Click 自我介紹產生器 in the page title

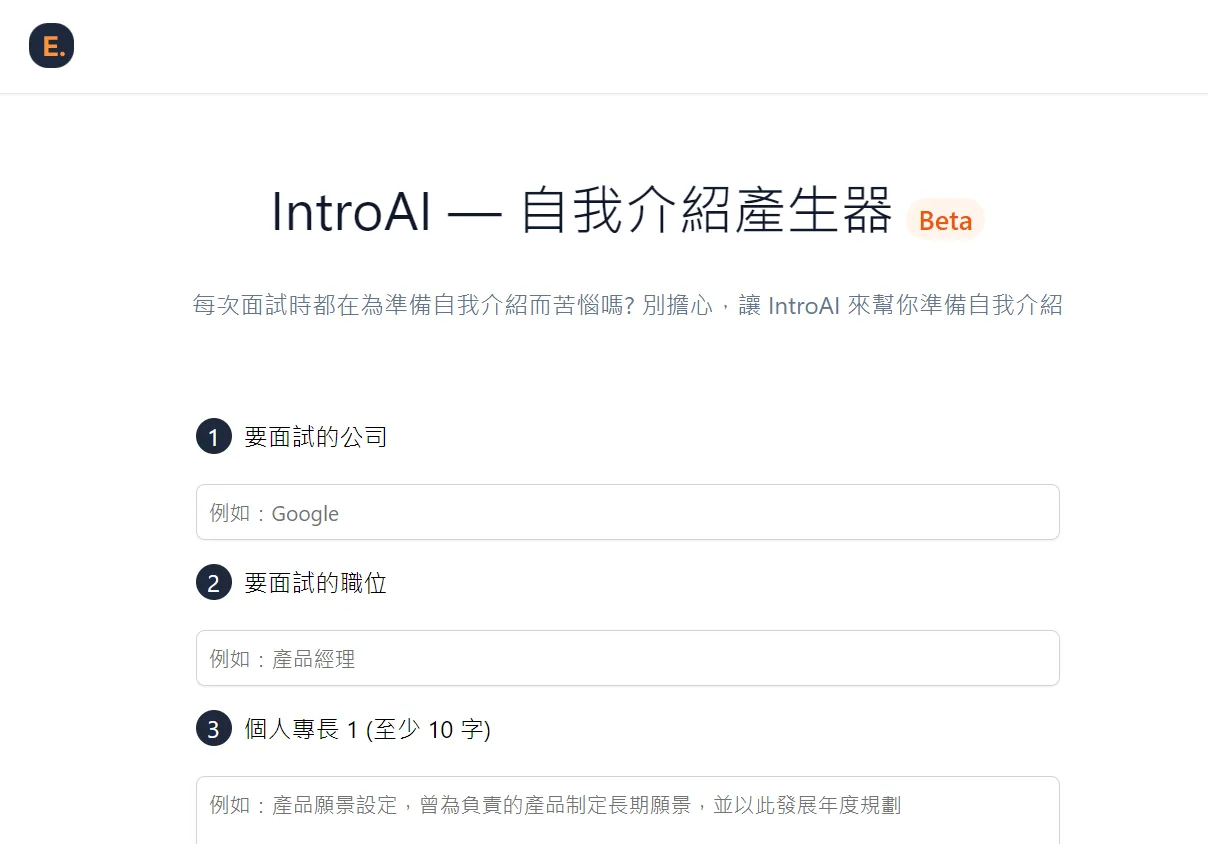click(x=706, y=212)
